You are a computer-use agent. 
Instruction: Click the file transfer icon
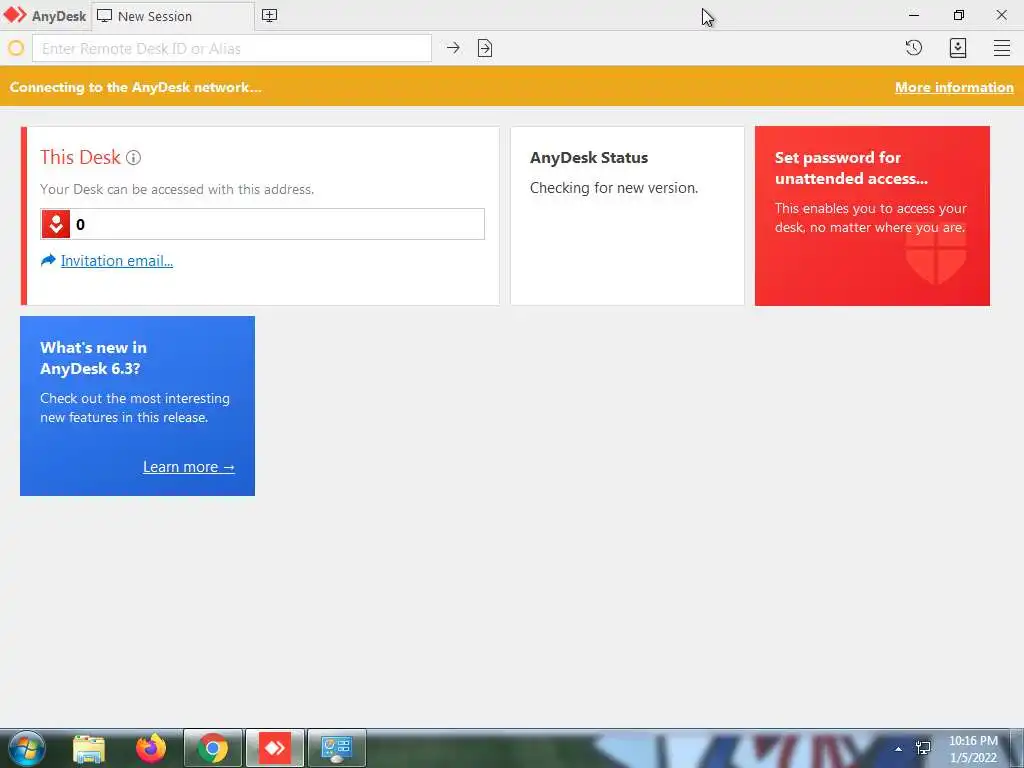point(485,48)
